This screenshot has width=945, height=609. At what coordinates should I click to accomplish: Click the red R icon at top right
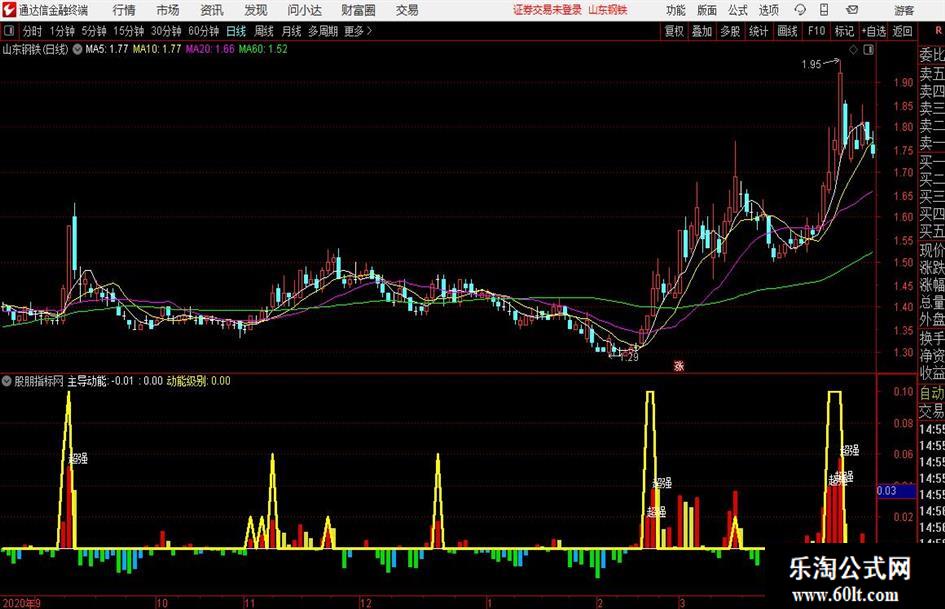tap(938, 31)
